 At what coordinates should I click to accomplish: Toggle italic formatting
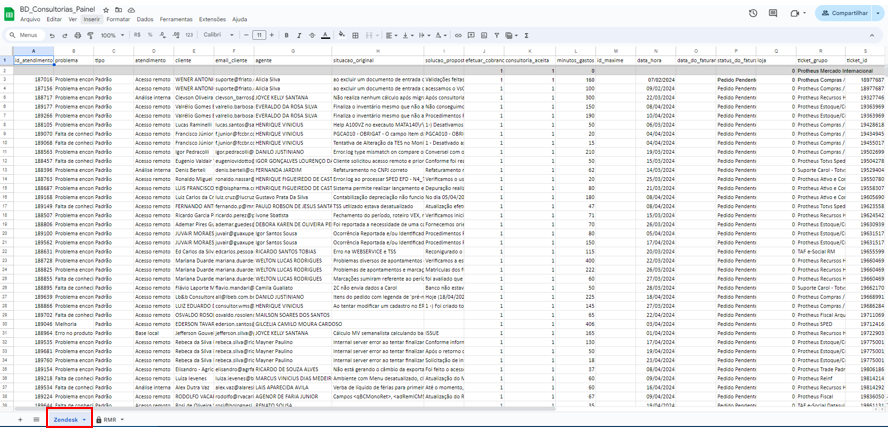tap(299, 35)
